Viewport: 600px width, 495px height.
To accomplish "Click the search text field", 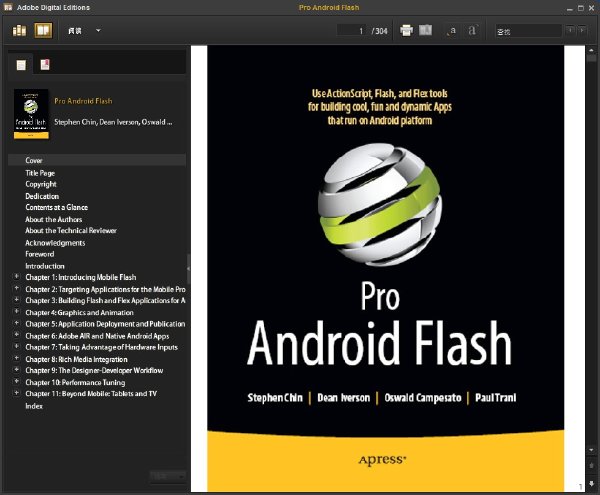I will click(528, 31).
